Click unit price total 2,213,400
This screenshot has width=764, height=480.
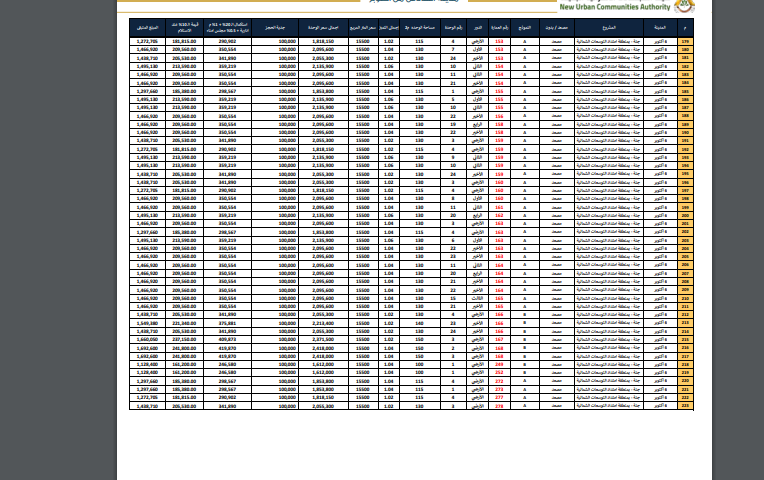click(323, 323)
